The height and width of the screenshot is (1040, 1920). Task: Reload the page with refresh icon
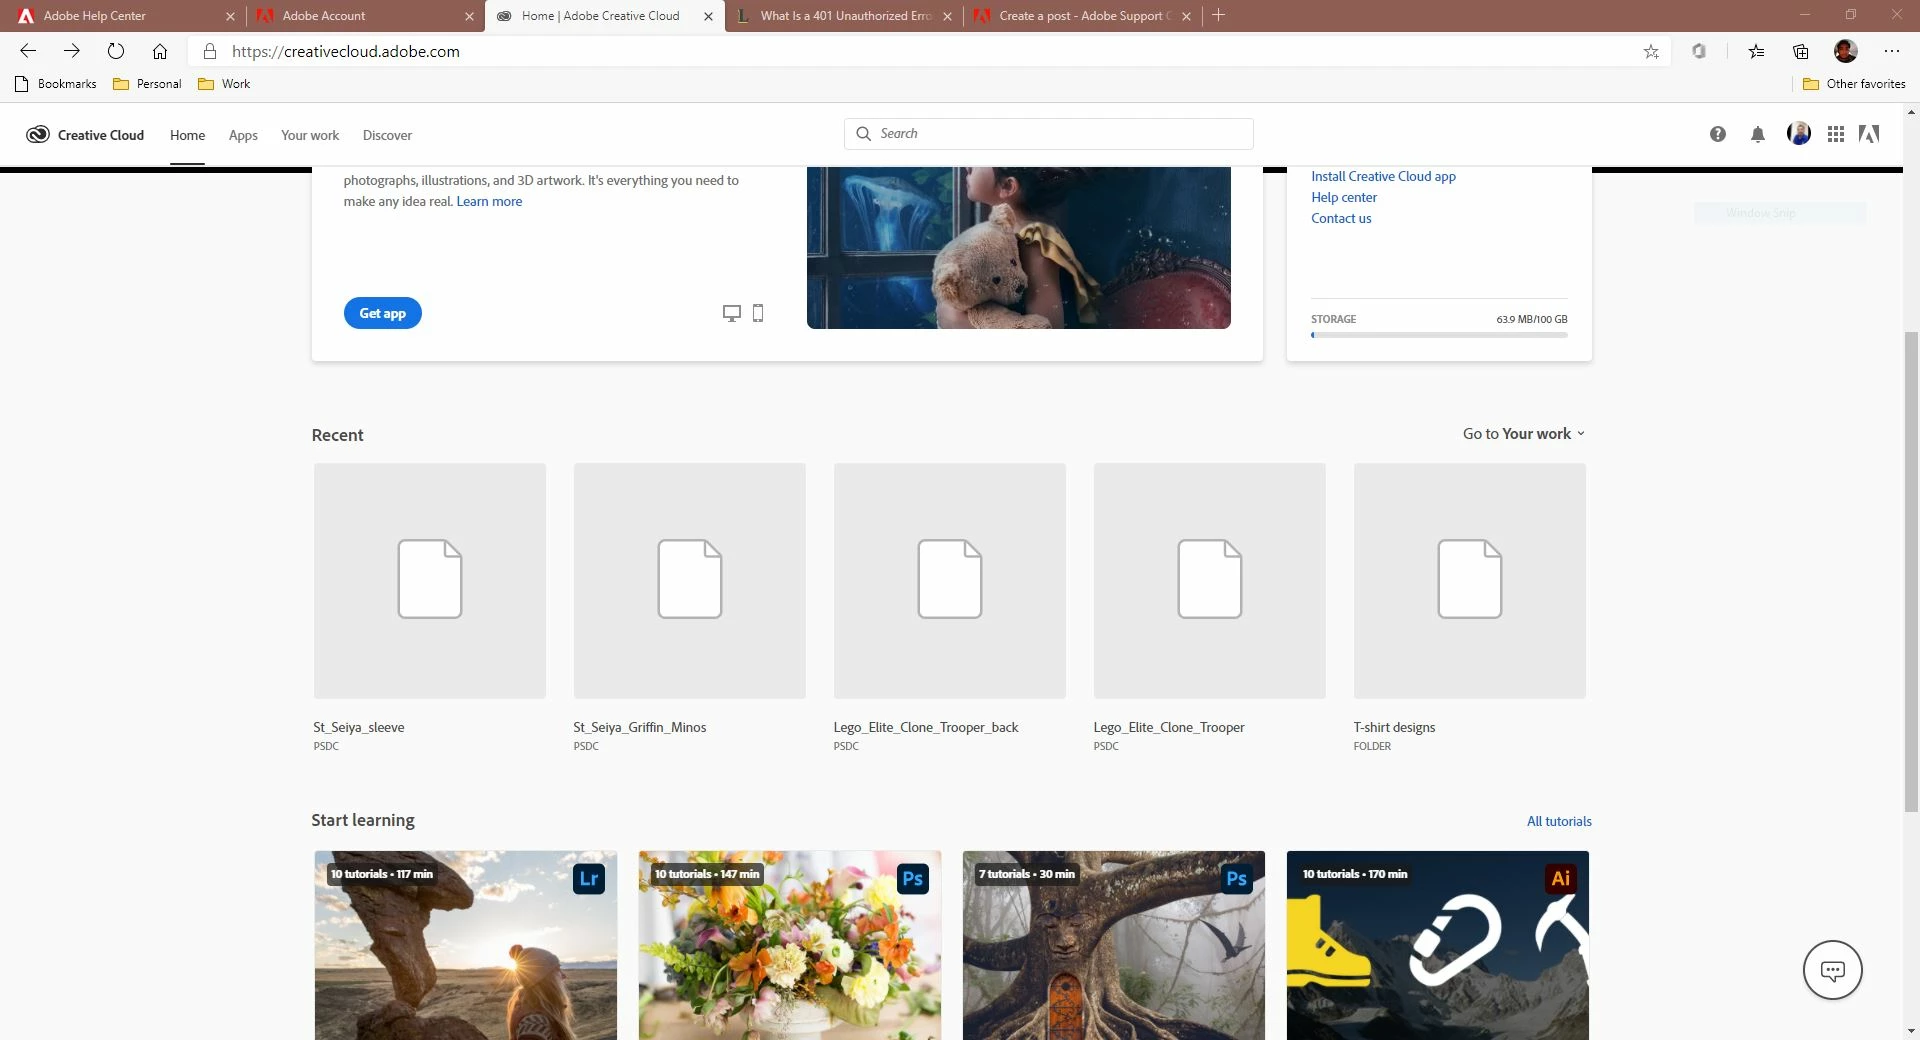point(116,51)
